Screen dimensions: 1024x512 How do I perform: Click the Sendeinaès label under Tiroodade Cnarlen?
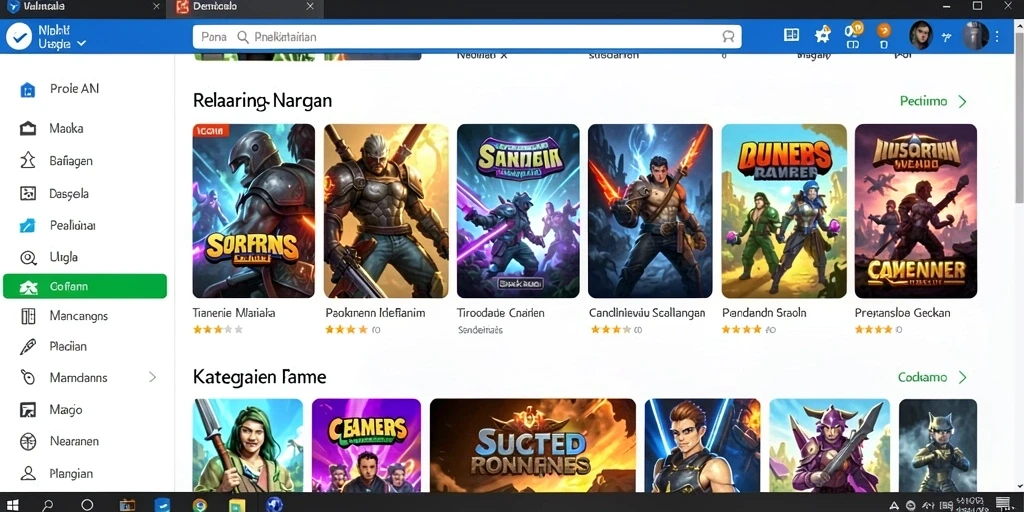[x=480, y=330]
